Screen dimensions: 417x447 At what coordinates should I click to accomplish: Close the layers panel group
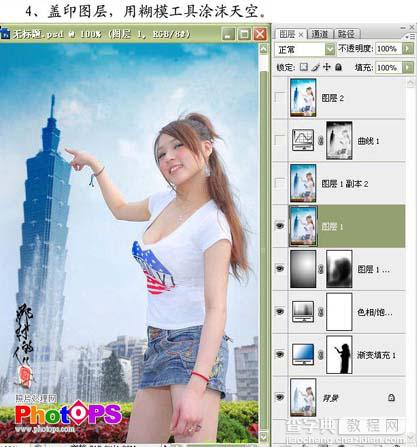click(x=413, y=28)
